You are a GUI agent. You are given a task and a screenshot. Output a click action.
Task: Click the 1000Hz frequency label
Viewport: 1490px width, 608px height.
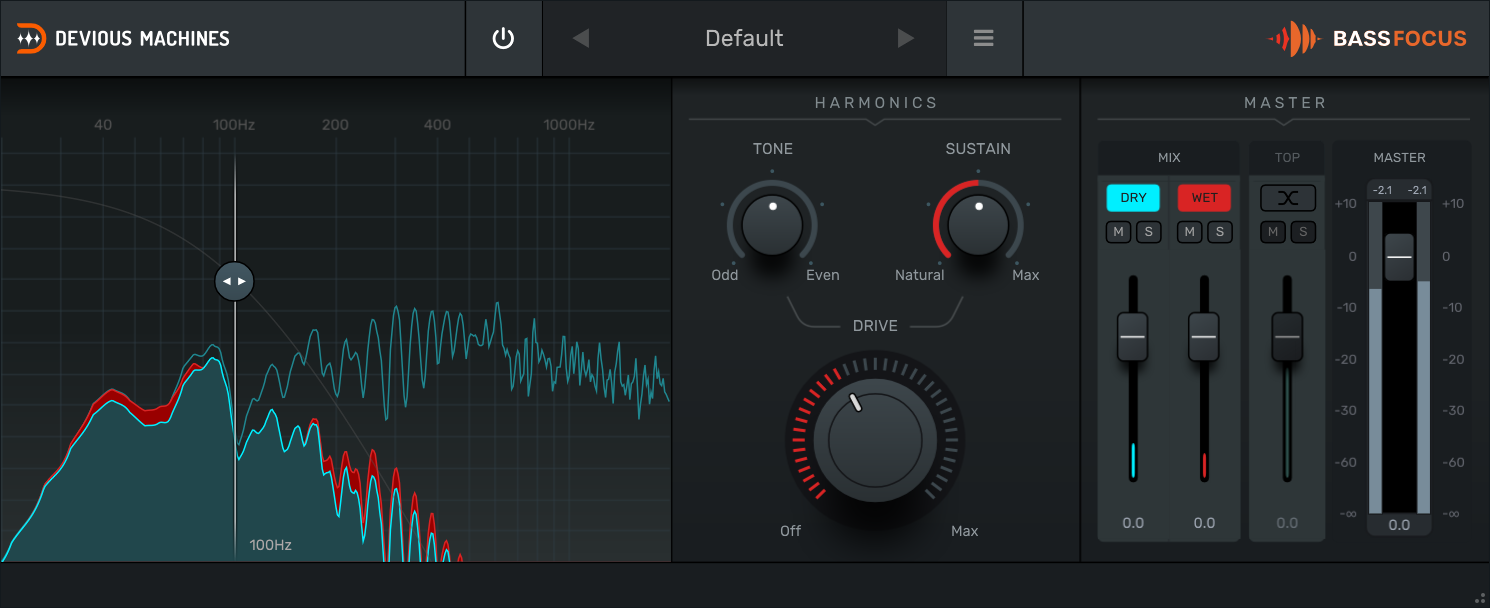tap(569, 125)
